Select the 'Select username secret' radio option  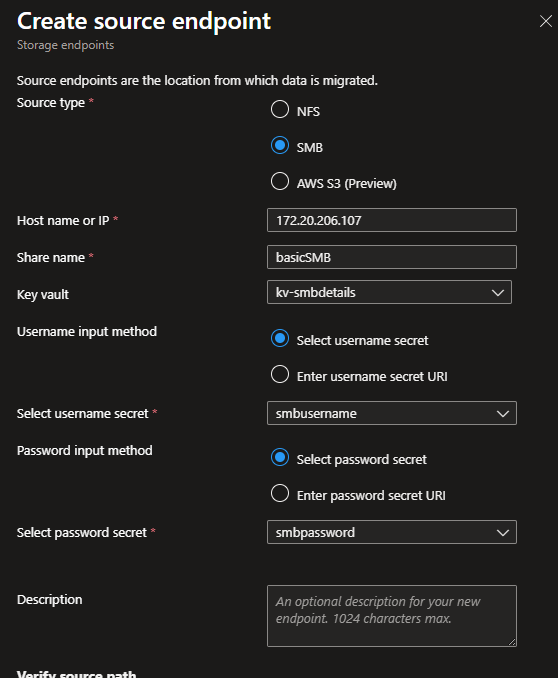[x=280, y=338]
